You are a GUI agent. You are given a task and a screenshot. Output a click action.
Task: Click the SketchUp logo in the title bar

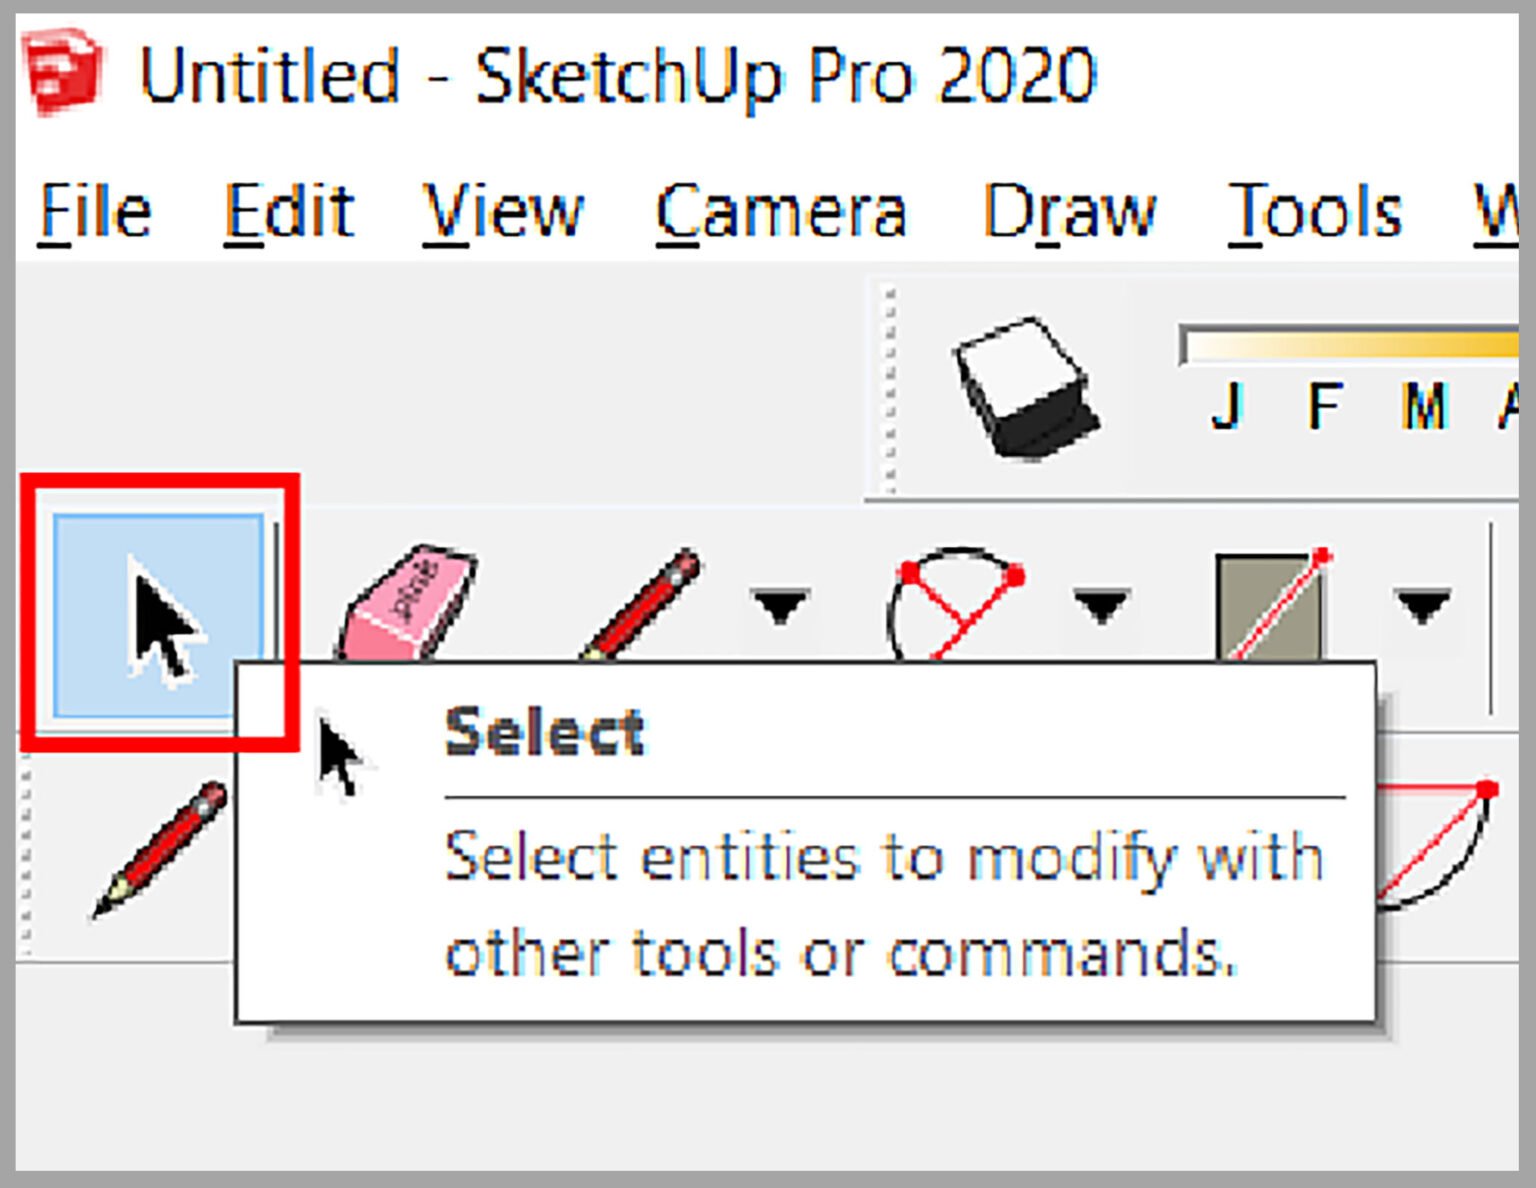[x=60, y=70]
